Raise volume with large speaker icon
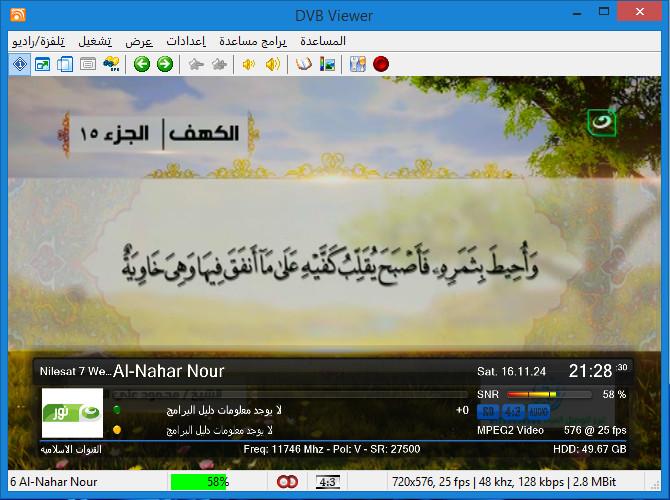The image size is (670, 500). coord(273,65)
